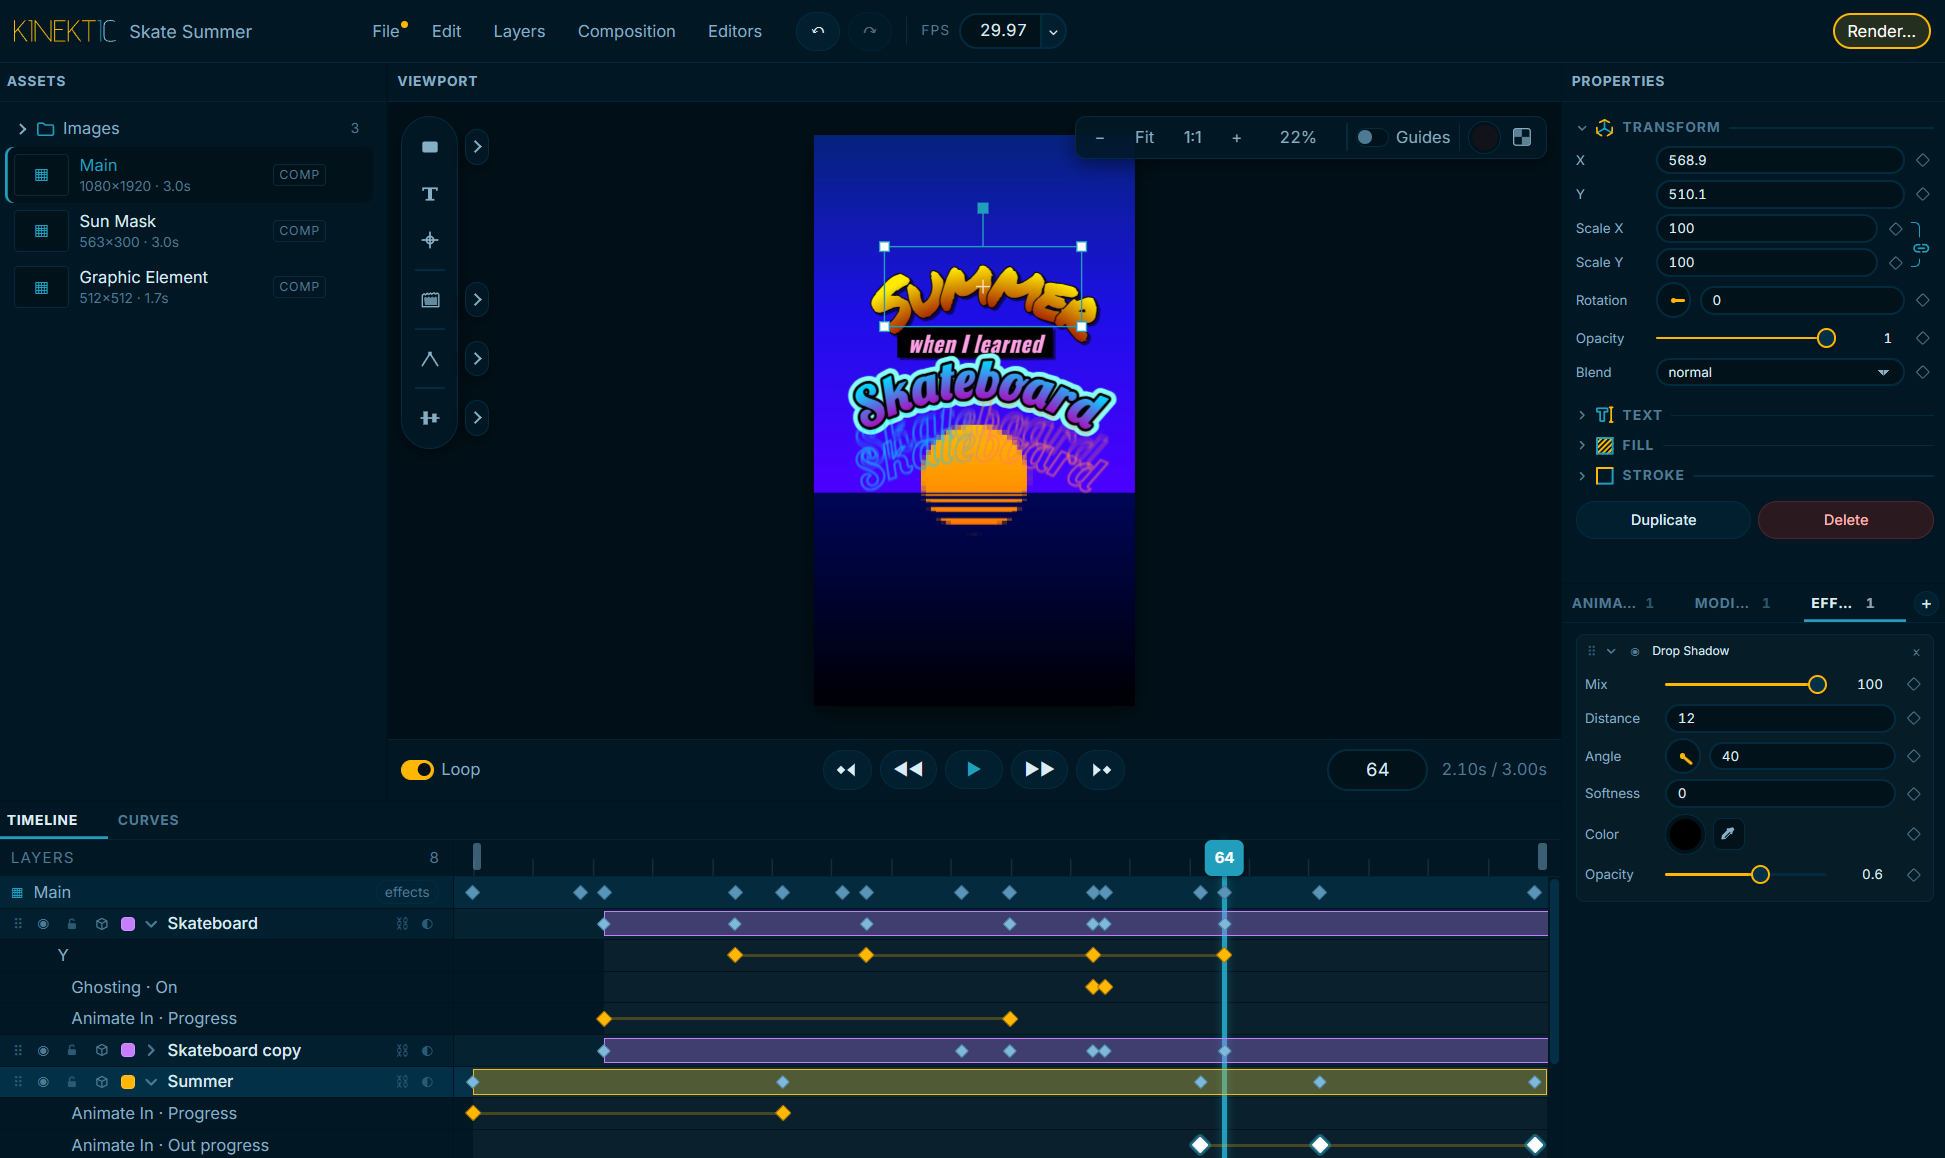1945x1158 pixels.
Task: Toggle the checkerboard transparency background icon
Action: click(x=1522, y=137)
